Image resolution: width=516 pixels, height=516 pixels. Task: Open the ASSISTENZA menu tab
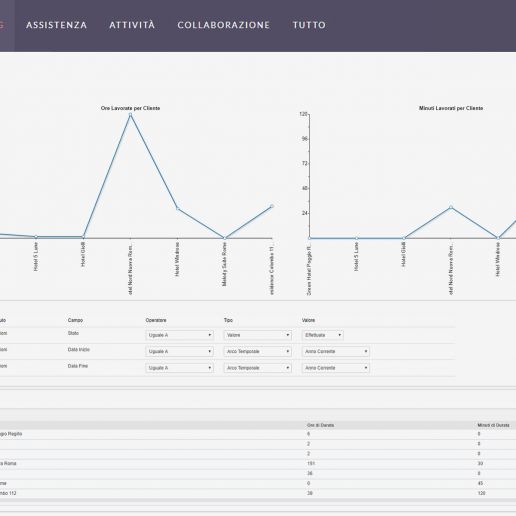point(56,25)
